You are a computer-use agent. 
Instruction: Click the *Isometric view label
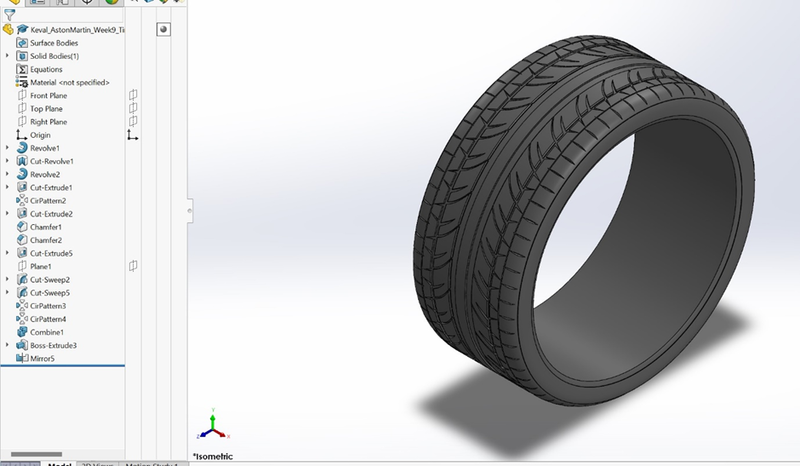pyautogui.click(x=213, y=456)
